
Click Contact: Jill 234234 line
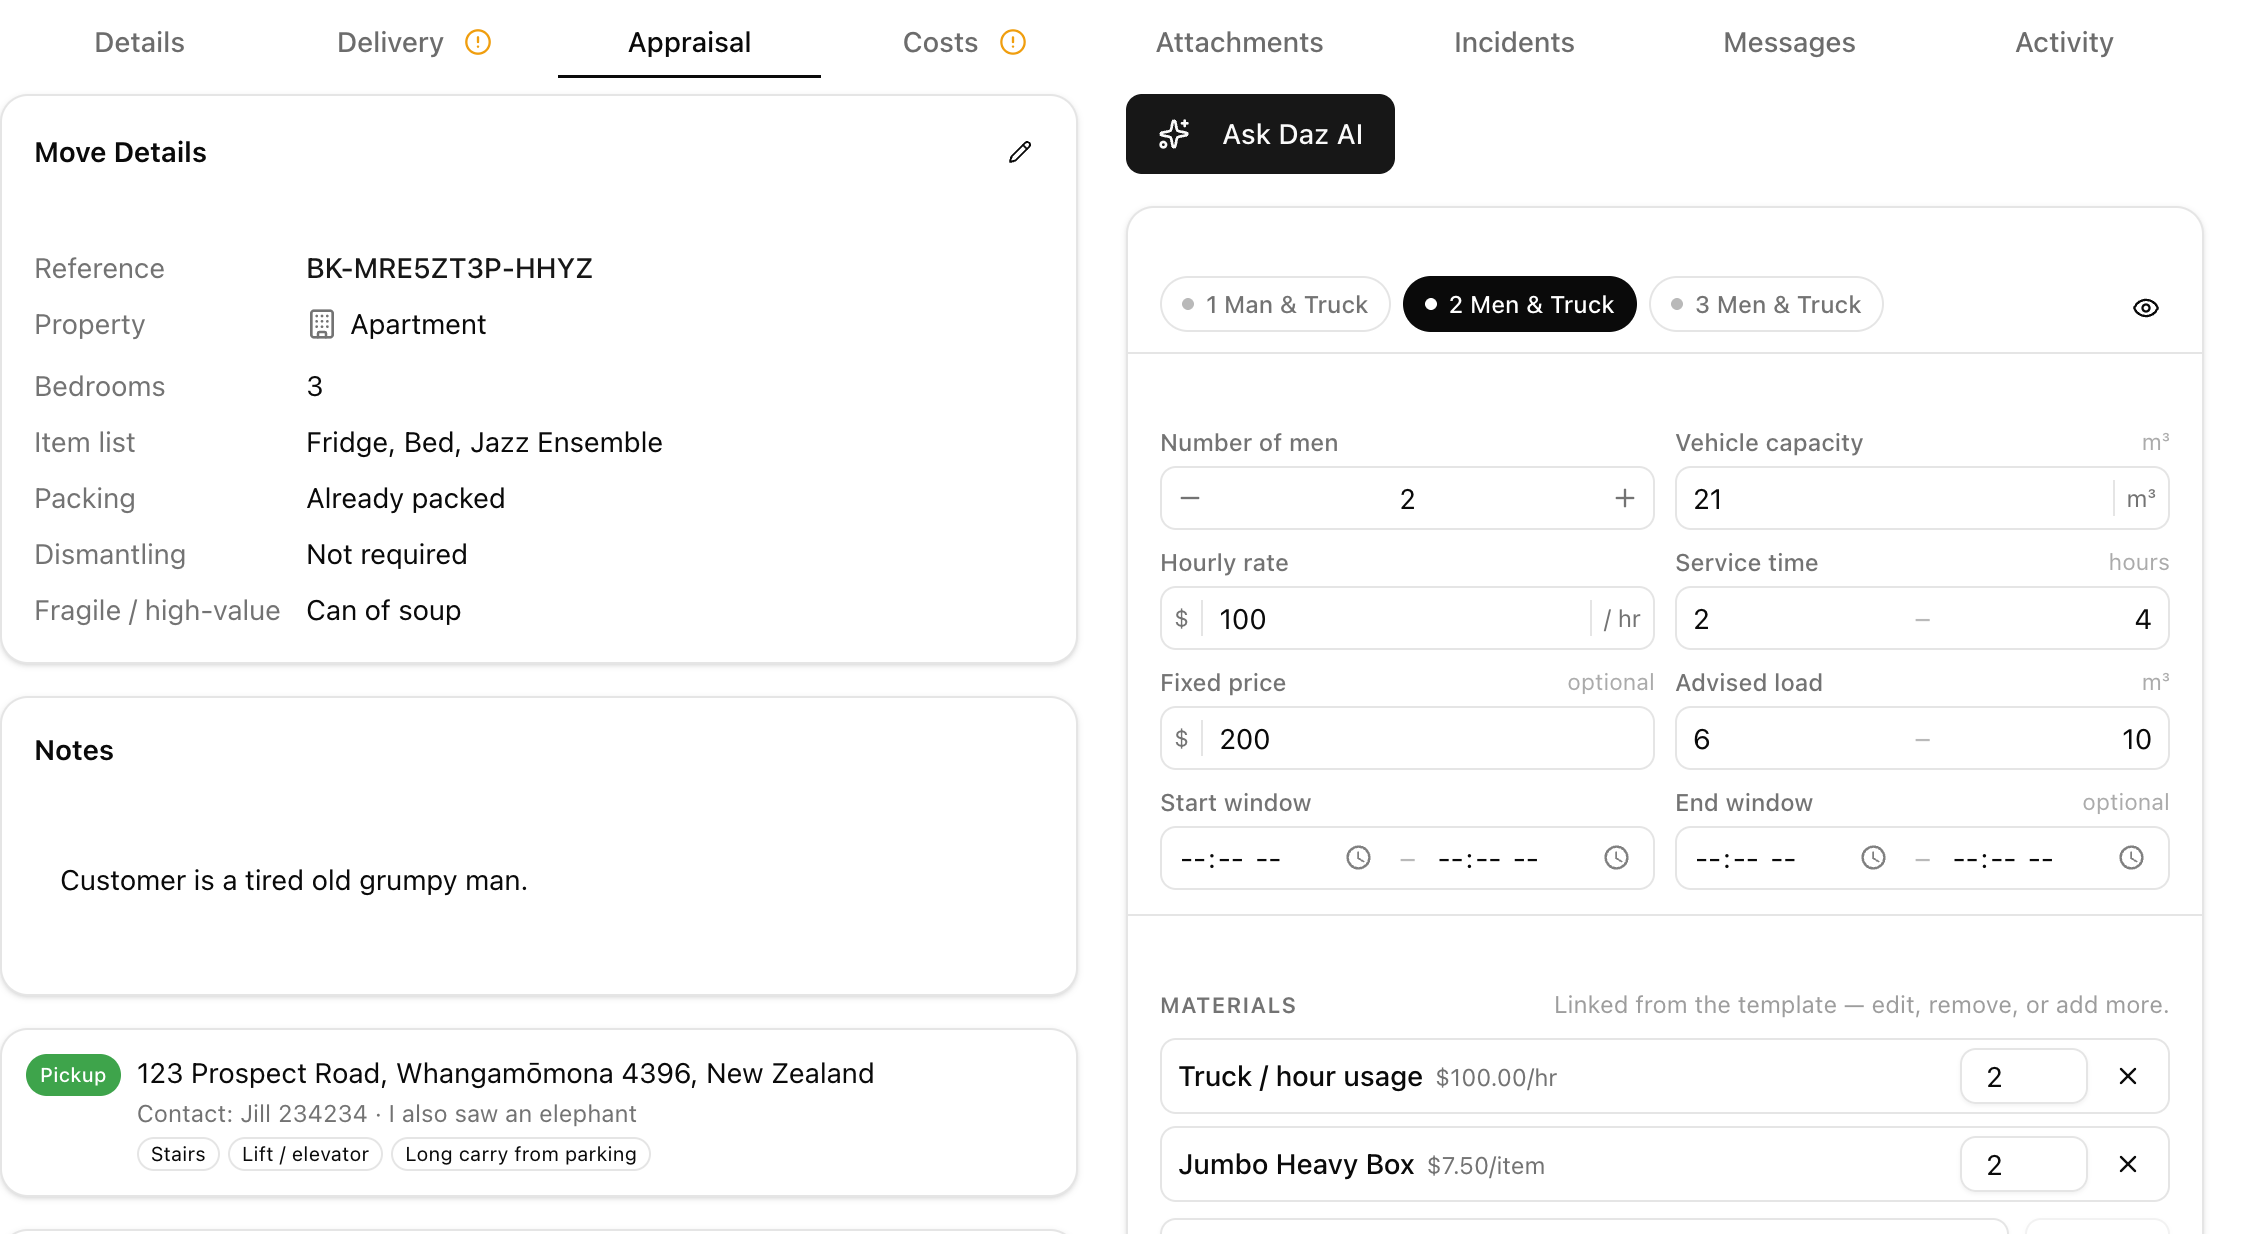pos(387,1114)
